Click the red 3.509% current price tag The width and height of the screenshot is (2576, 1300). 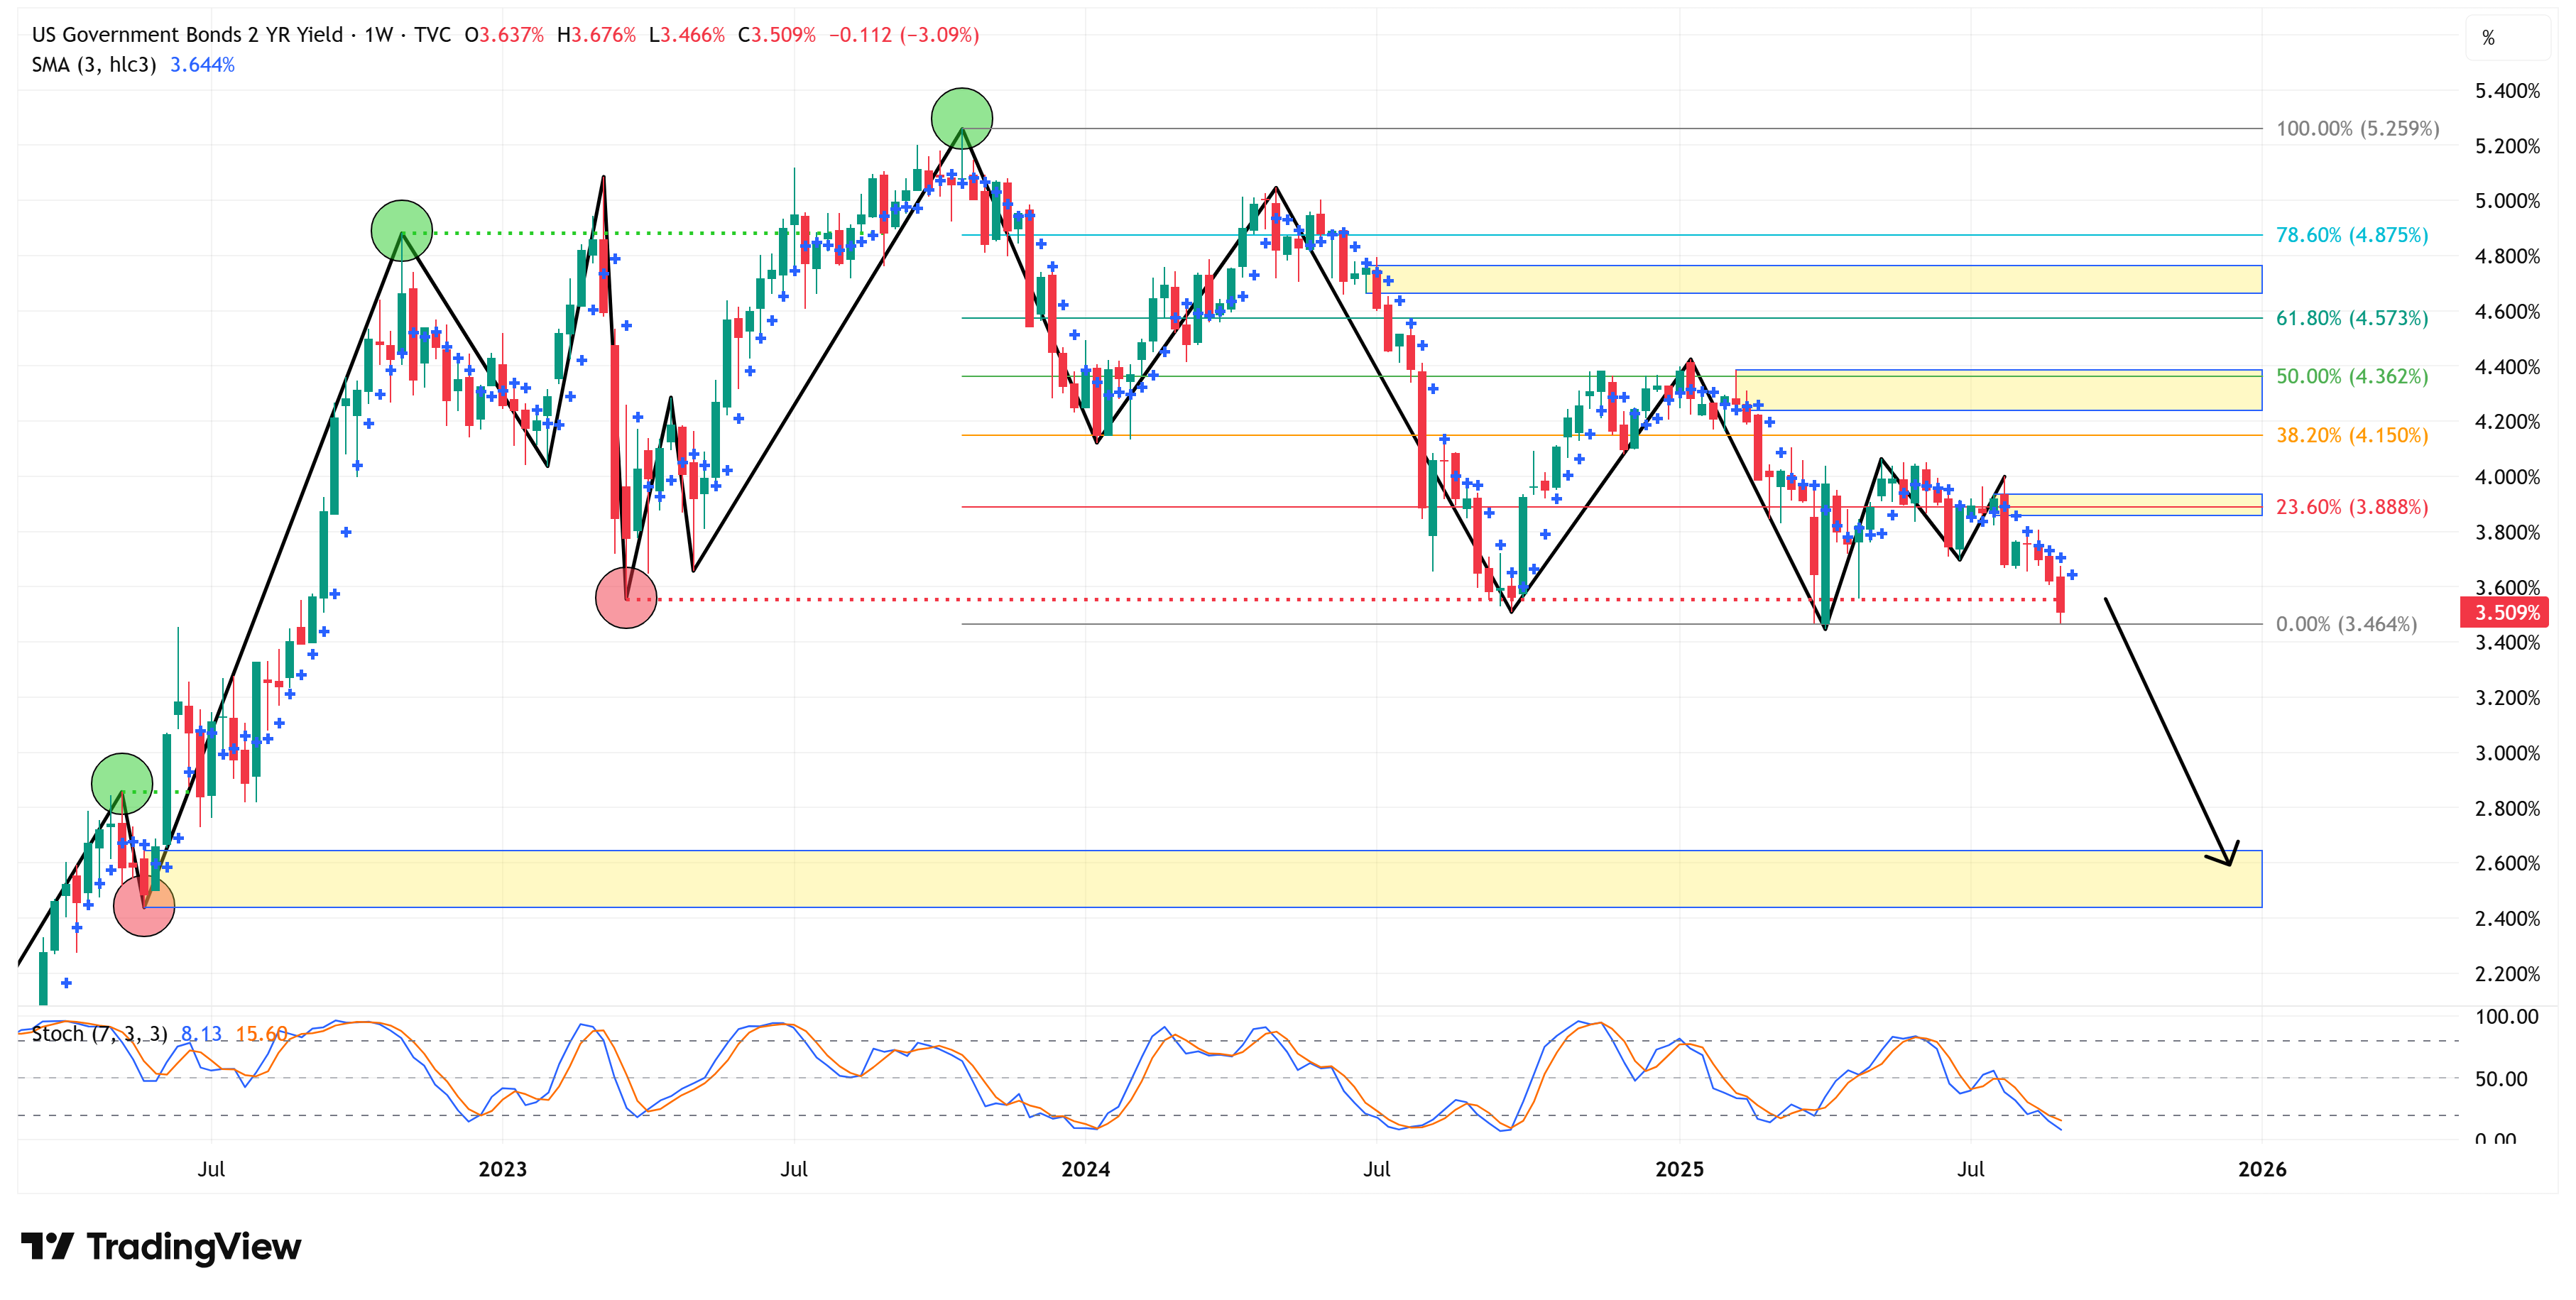[2505, 612]
